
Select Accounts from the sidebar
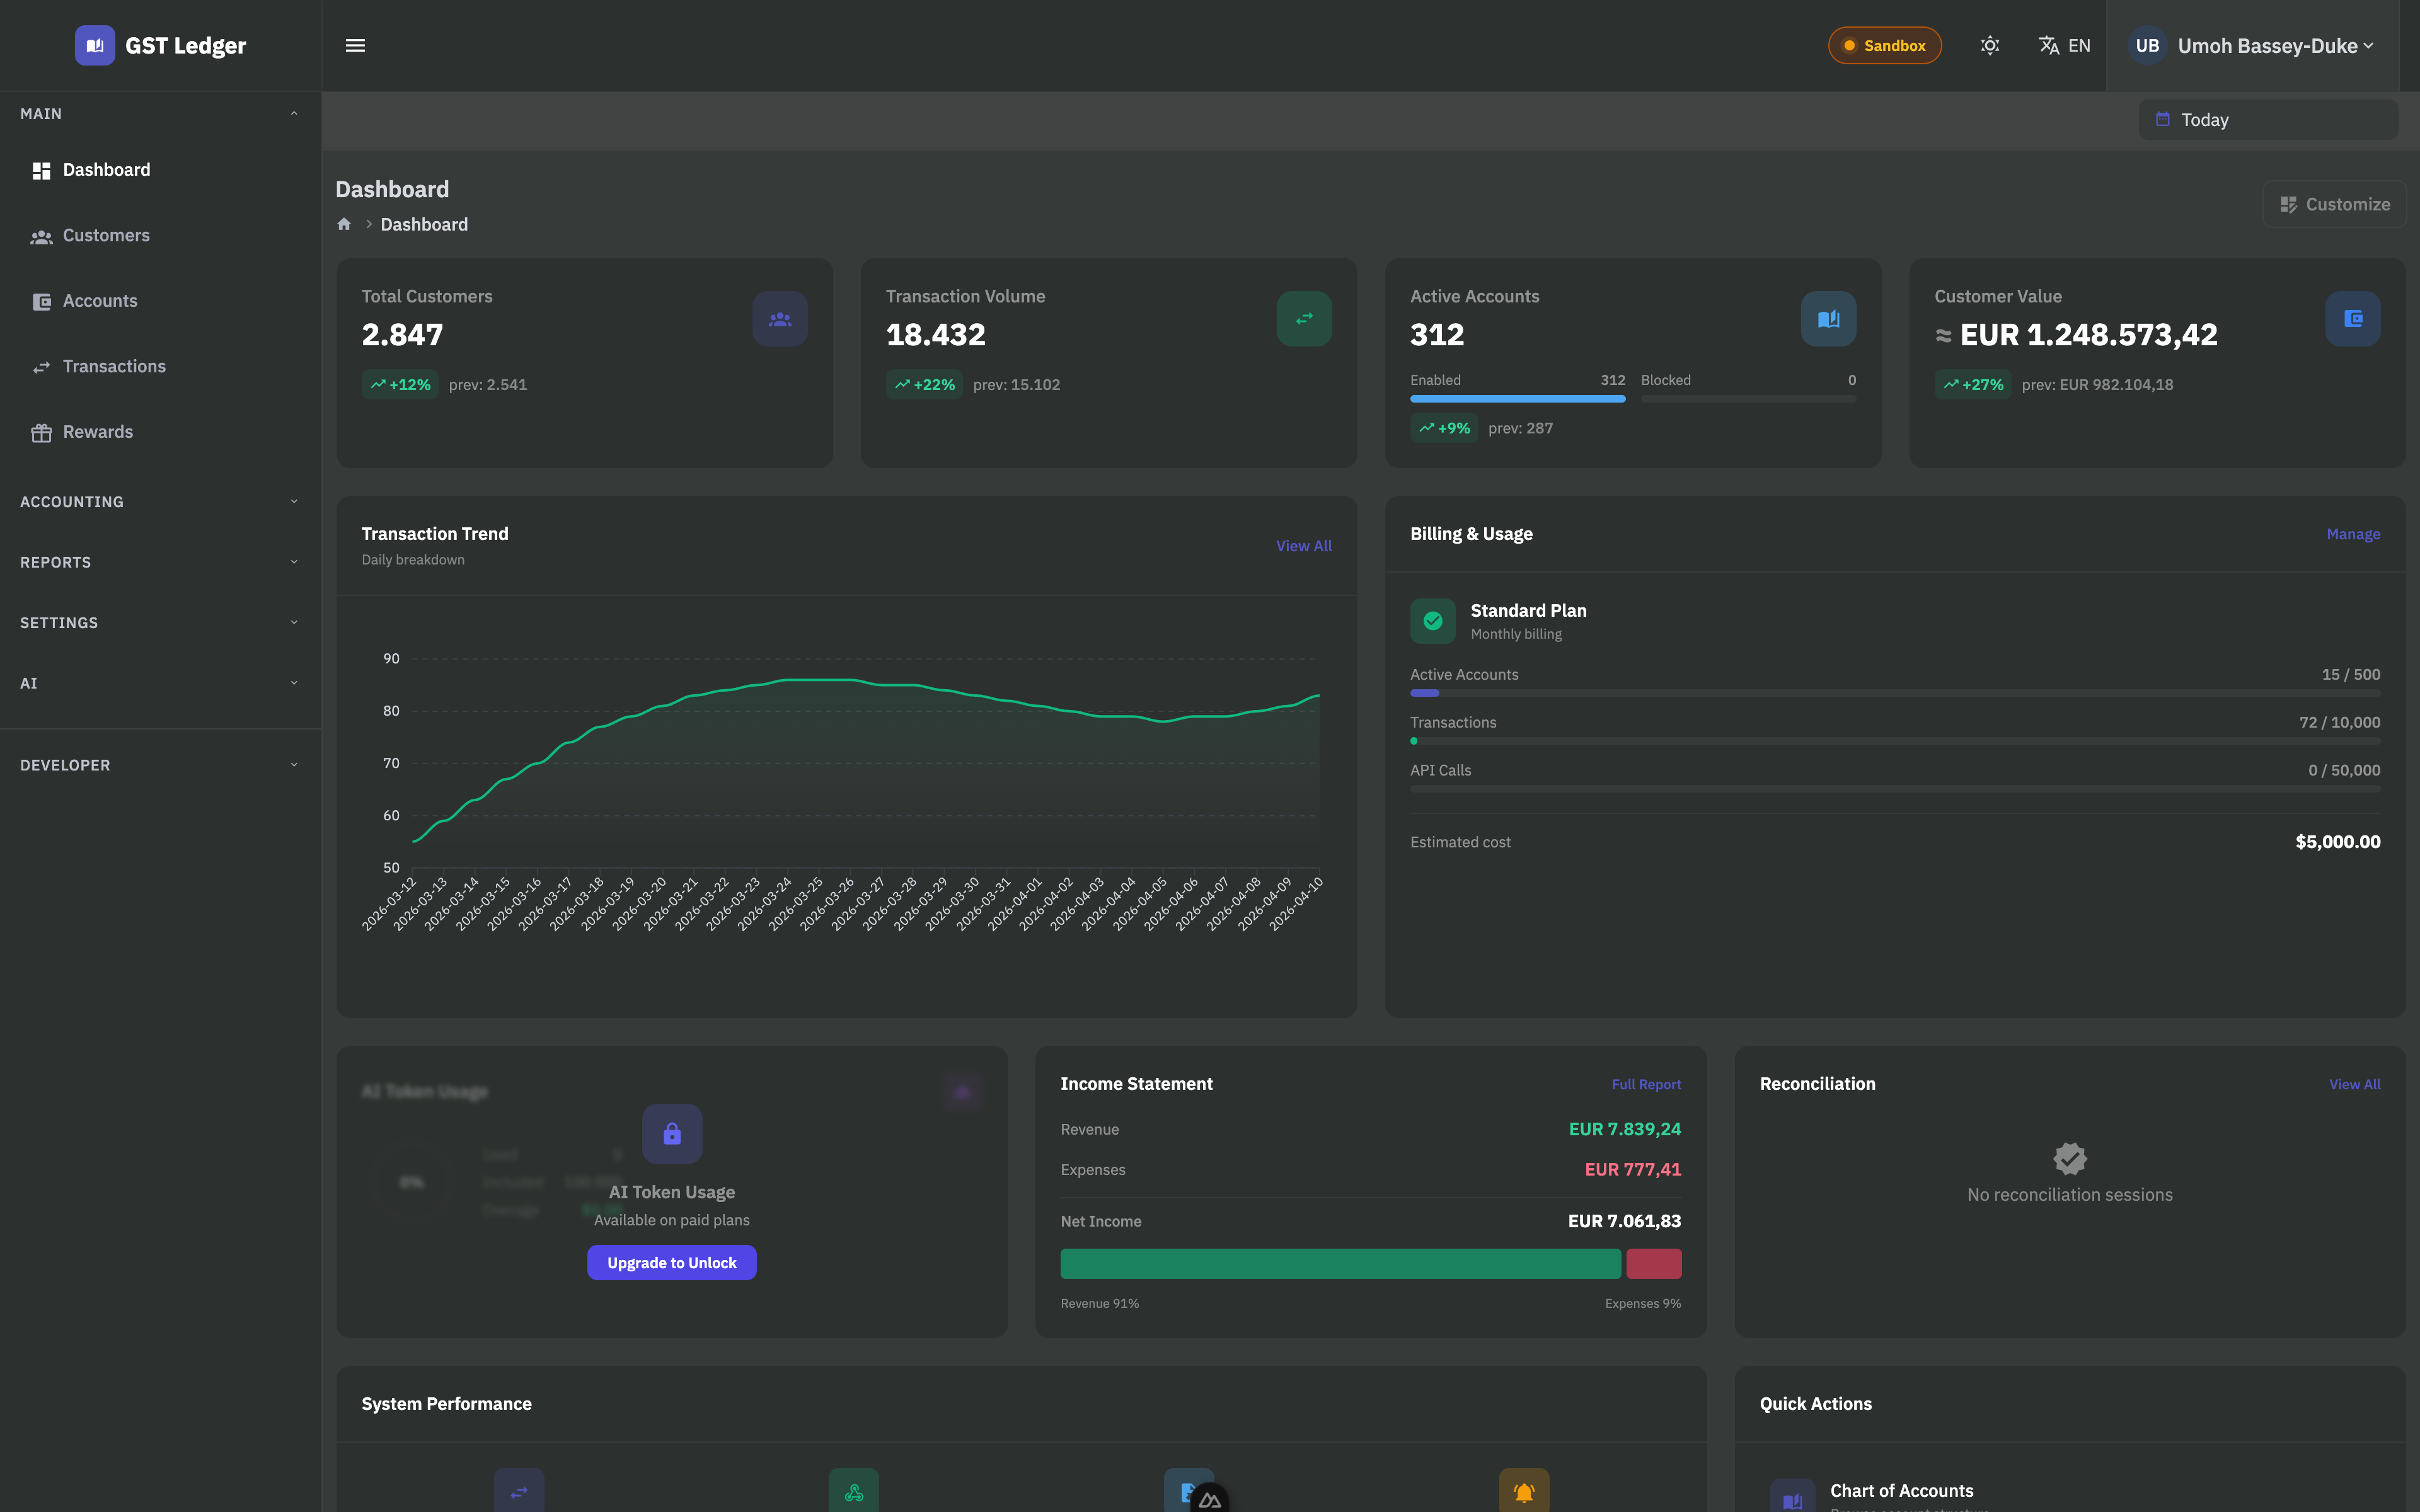tap(100, 300)
